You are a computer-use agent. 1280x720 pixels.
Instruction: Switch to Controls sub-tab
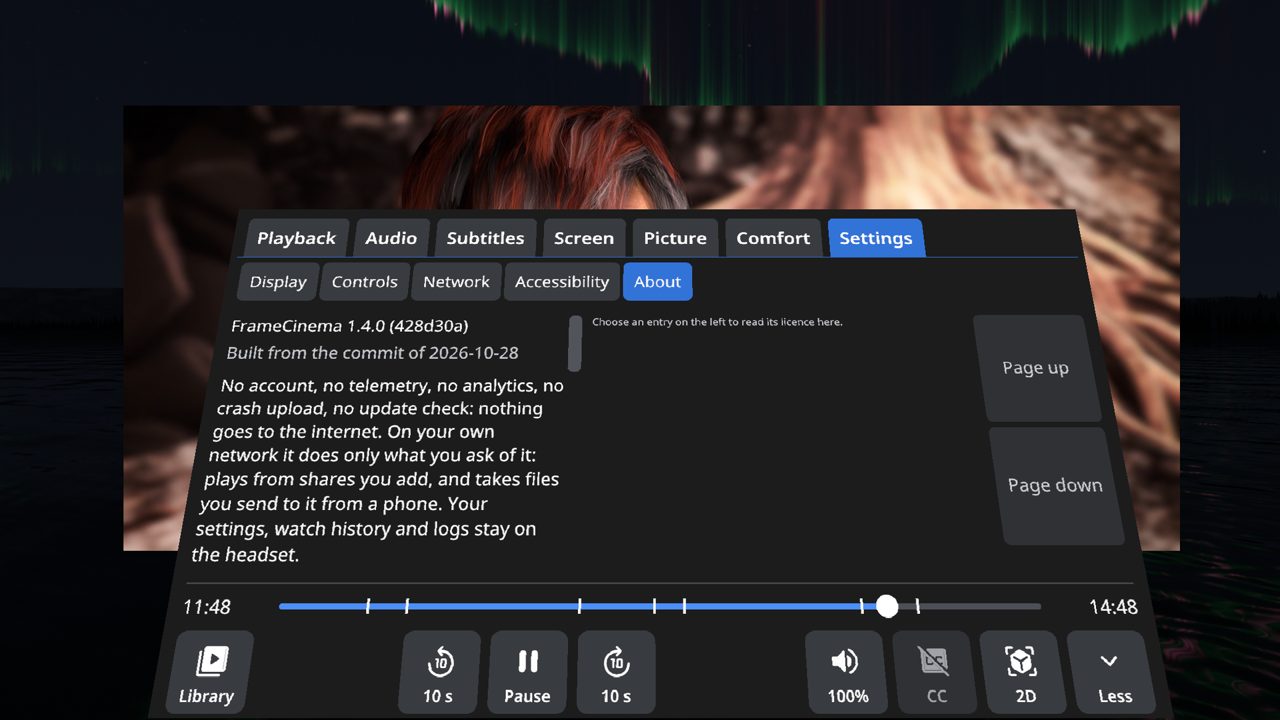[x=365, y=282]
